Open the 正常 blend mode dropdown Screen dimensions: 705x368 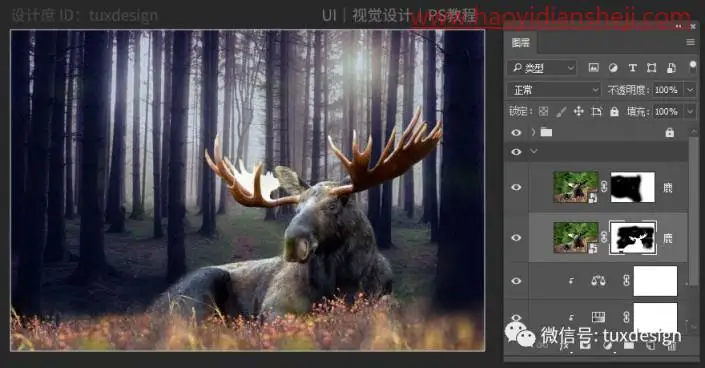click(x=554, y=90)
